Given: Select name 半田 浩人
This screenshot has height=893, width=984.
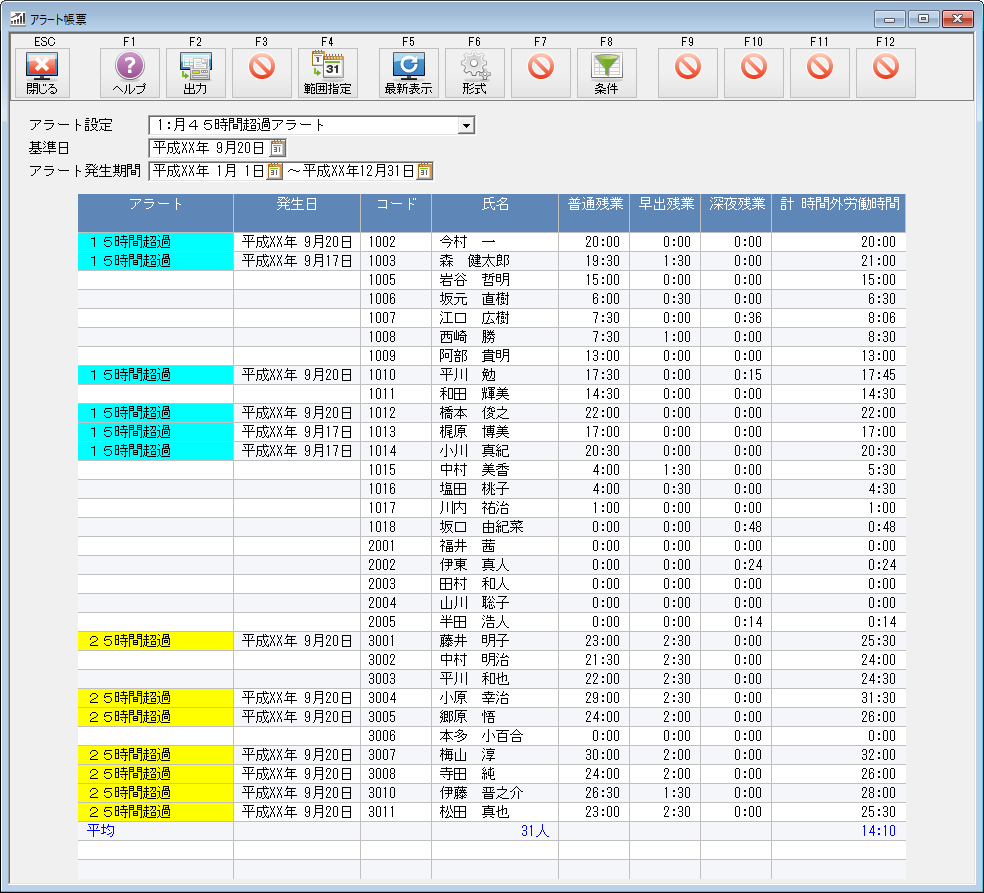Looking at the screenshot, I should pos(495,622).
